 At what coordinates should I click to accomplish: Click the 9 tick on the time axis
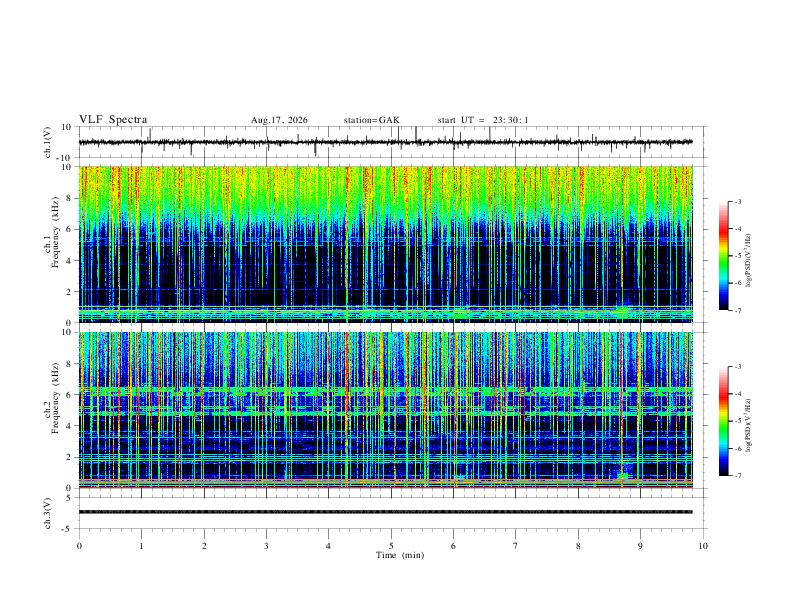coord(640,546)
